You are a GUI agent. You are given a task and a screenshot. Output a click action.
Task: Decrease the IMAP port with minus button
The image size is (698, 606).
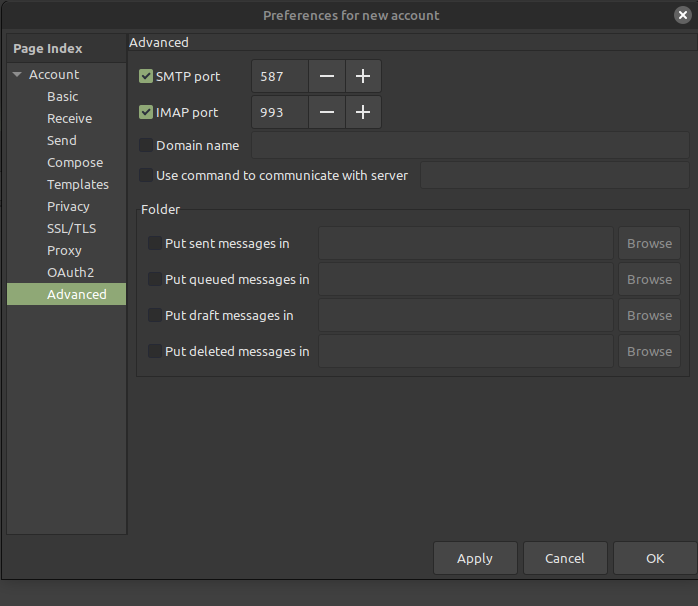(x=327, y=112)
